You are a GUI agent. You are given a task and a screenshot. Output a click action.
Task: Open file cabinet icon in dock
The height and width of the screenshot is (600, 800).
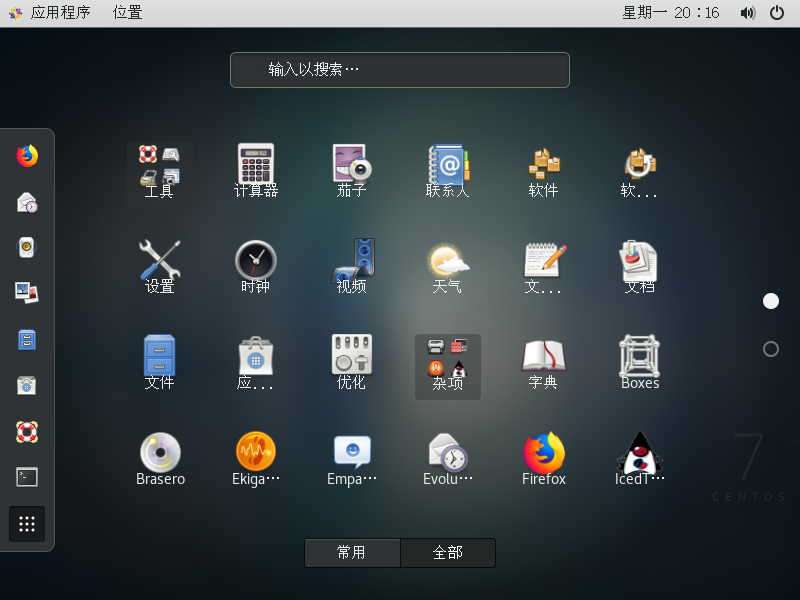[27, 339]
